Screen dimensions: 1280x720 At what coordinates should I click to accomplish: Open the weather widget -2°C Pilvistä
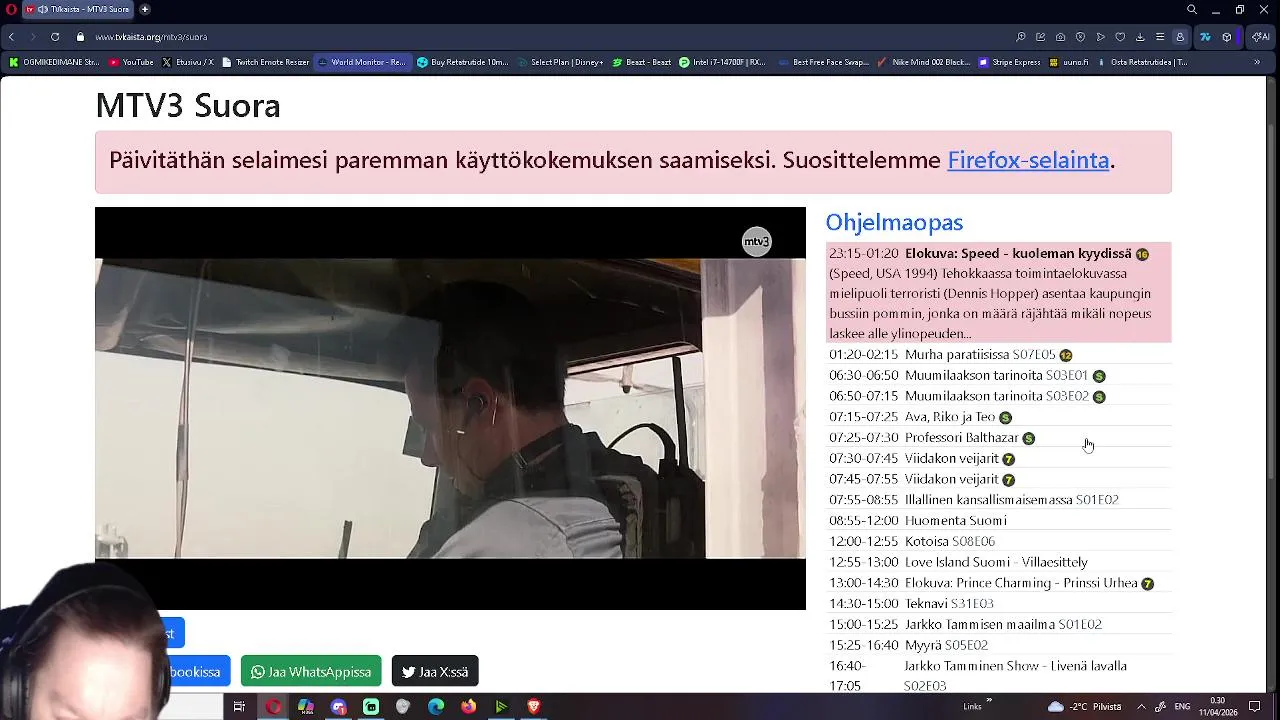click(1084, 707)
